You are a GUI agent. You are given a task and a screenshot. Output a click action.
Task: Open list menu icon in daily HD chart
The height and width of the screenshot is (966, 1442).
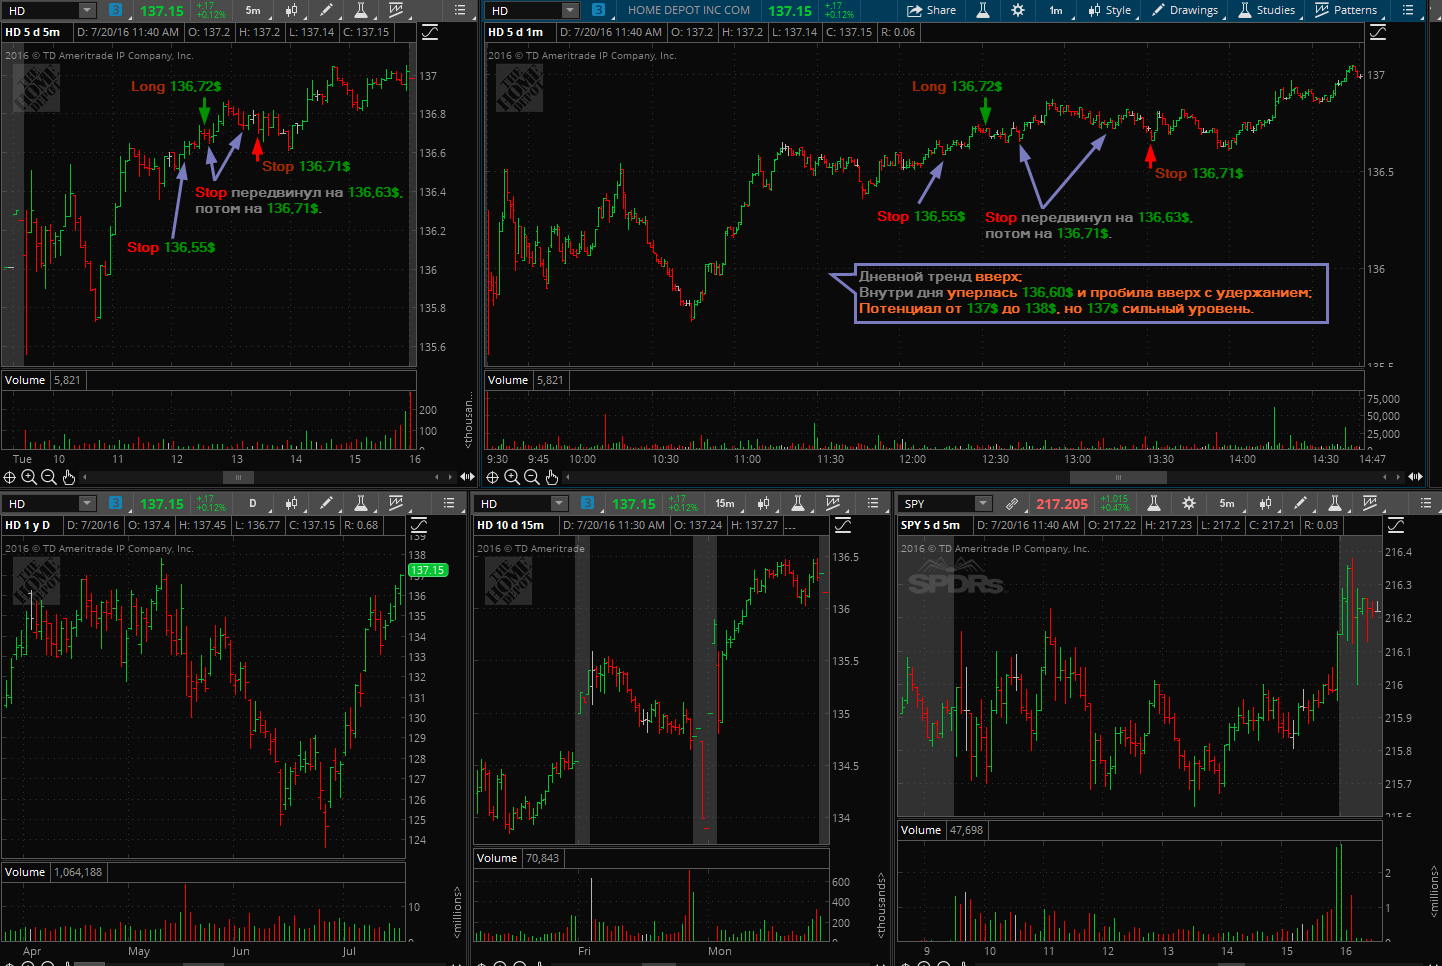[x=449, y=503]
